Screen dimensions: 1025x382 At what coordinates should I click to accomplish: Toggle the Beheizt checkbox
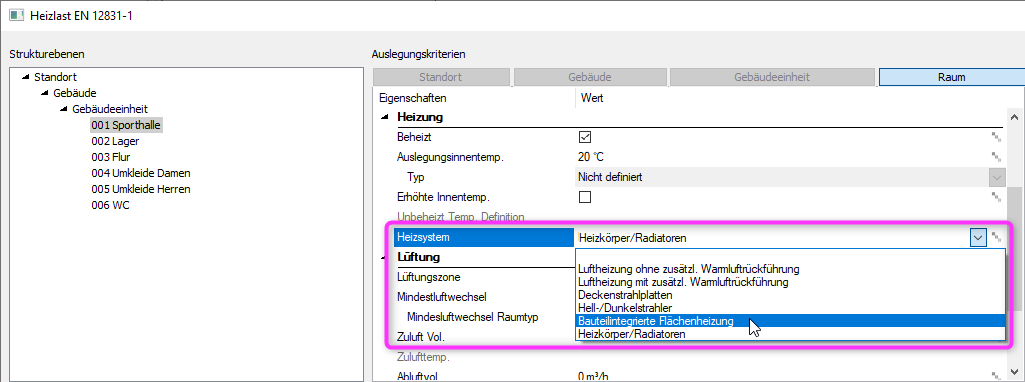[584, 137]
